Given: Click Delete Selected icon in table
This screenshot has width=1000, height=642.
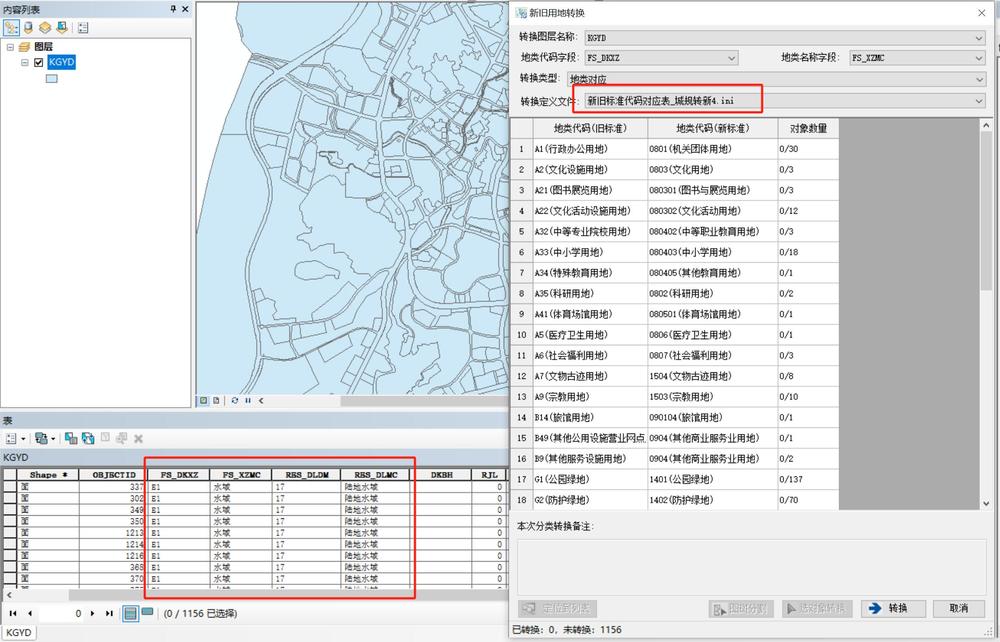Looking at the screenshot, I should [138, 439].
